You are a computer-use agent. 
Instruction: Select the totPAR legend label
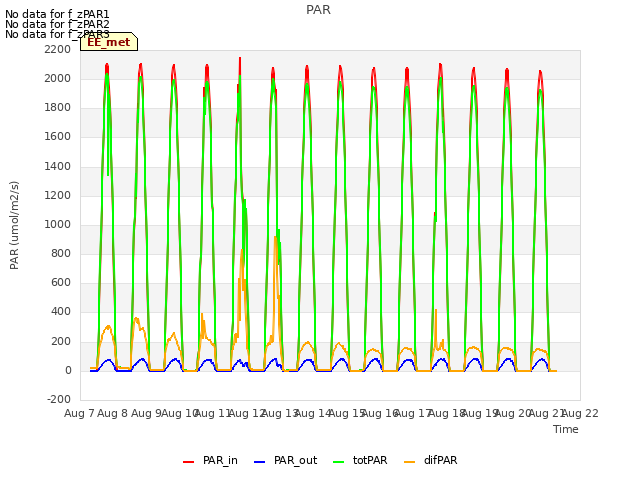(370, 460)
